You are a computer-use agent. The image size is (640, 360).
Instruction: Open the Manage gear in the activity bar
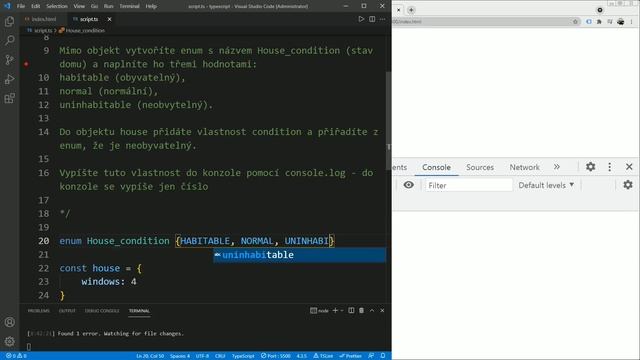[x=9, y=341]
